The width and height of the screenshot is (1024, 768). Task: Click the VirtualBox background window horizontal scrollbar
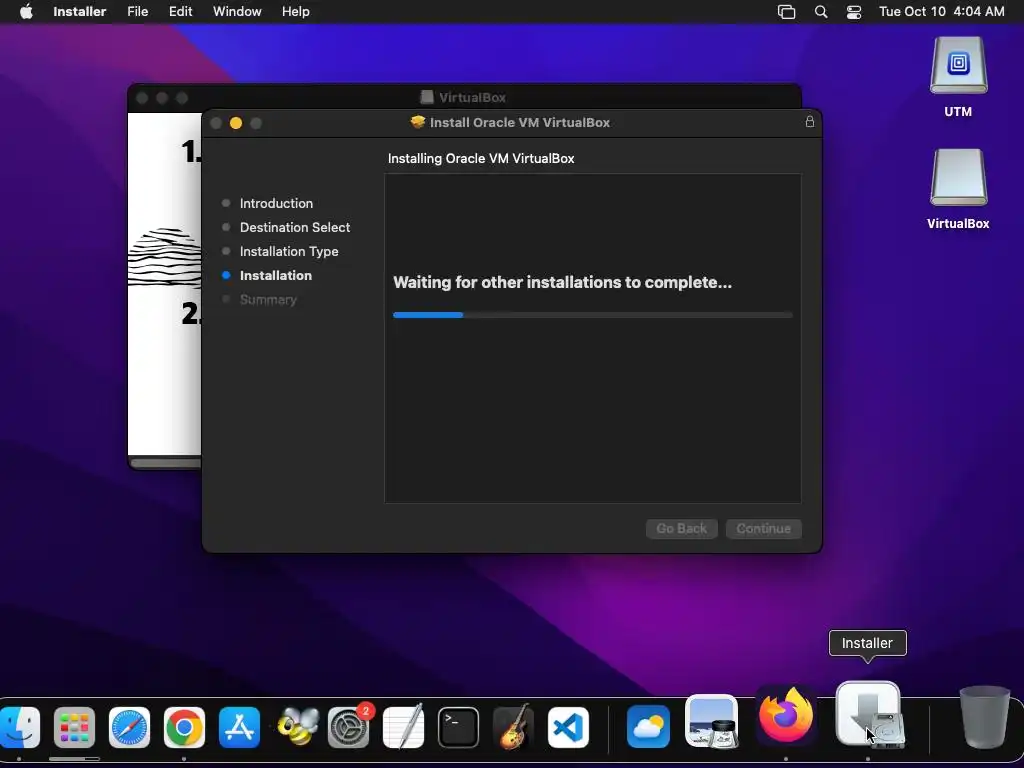pos(166,463)
